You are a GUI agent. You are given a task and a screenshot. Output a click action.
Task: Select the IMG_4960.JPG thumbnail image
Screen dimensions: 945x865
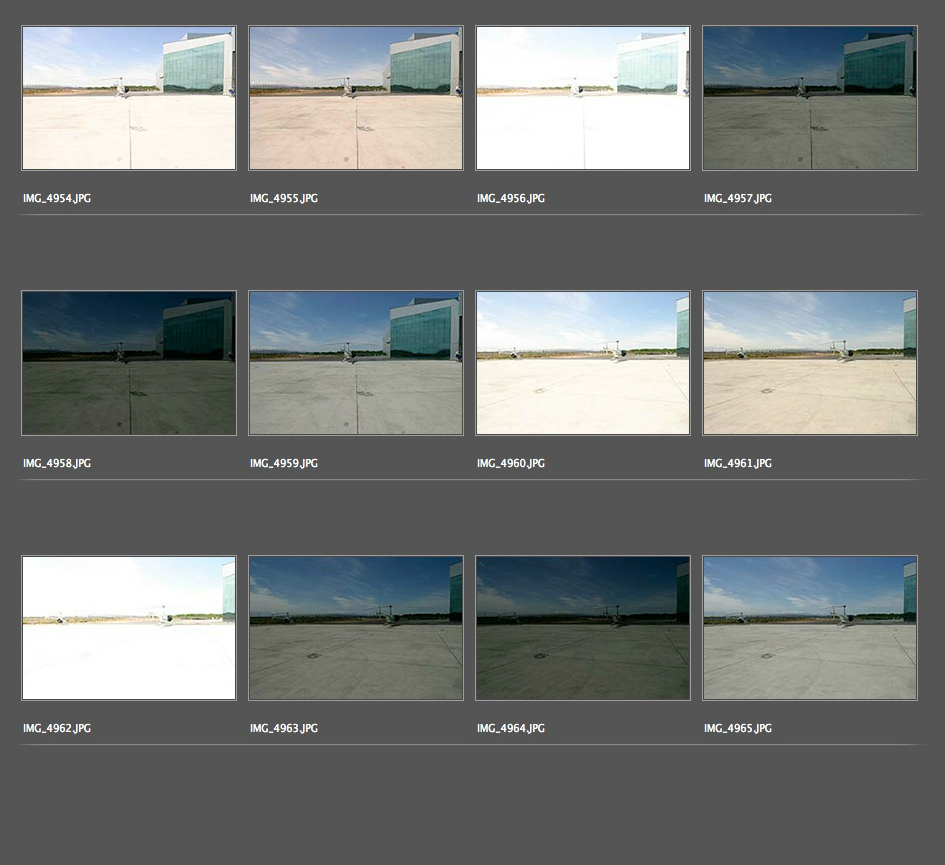click(x=583, y=363)
